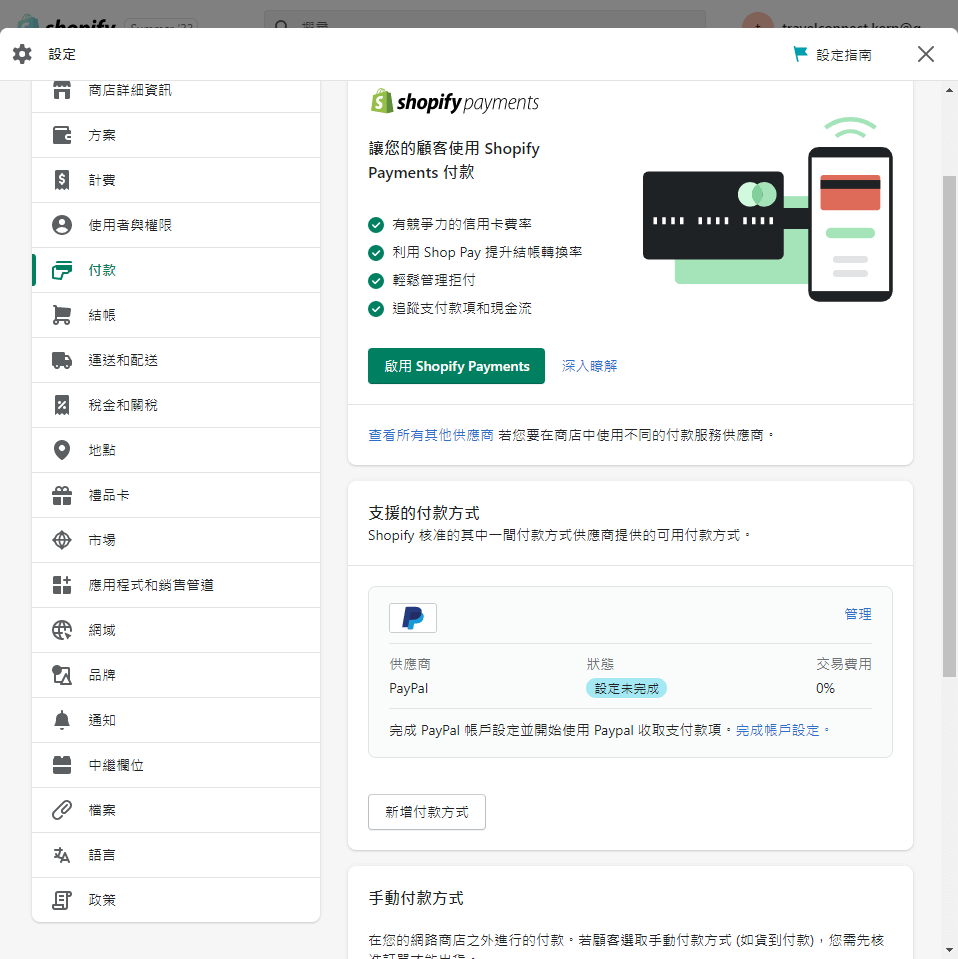Select 政策 in the sidebar
The width and height of the screenshot is (958, 959).
pos(176,900)
